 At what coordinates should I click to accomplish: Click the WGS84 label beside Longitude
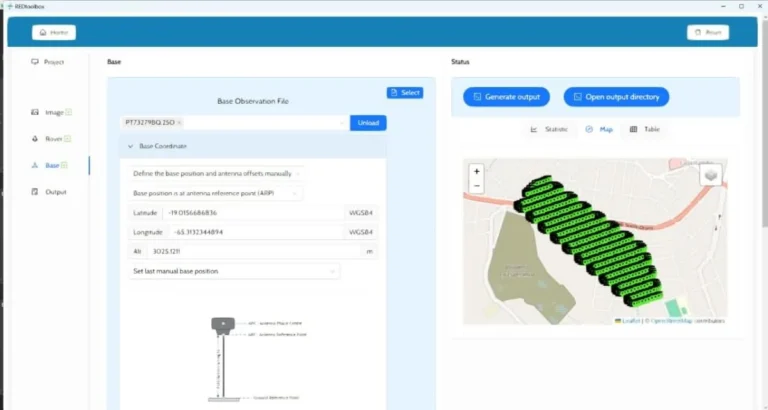[360, 232]
